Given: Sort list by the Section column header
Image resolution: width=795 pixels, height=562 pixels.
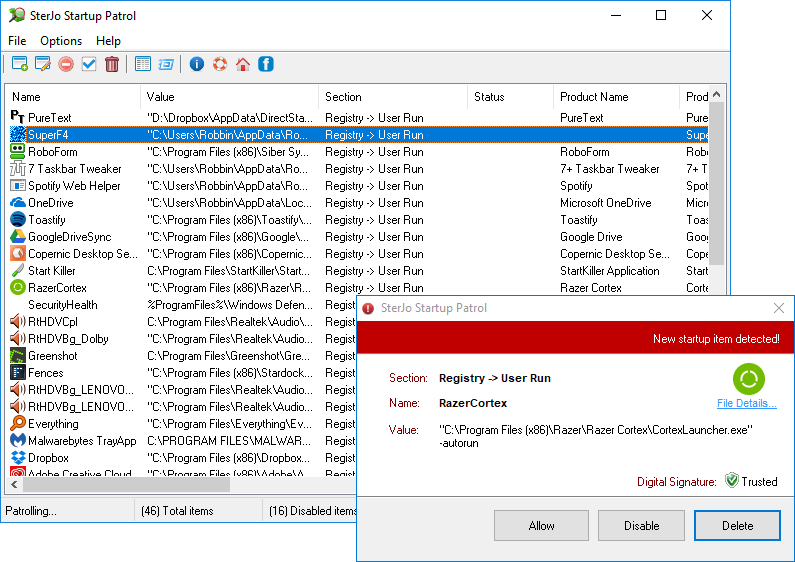Looking at the screenshot, I should coord(390,97).
